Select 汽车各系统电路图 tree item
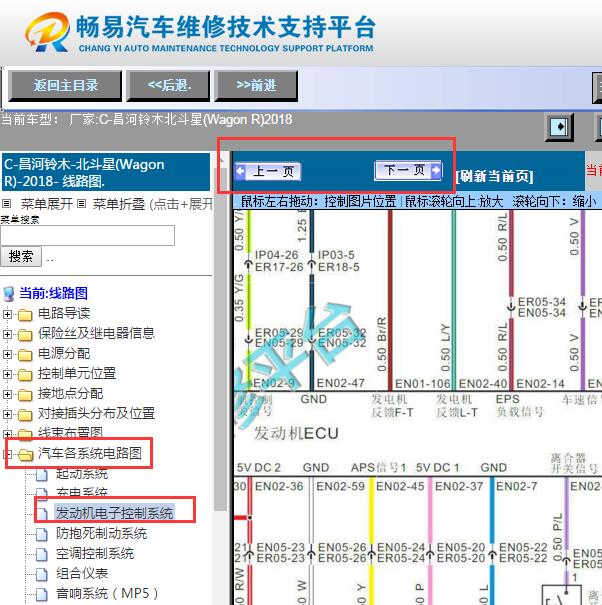 coord(90,453)
